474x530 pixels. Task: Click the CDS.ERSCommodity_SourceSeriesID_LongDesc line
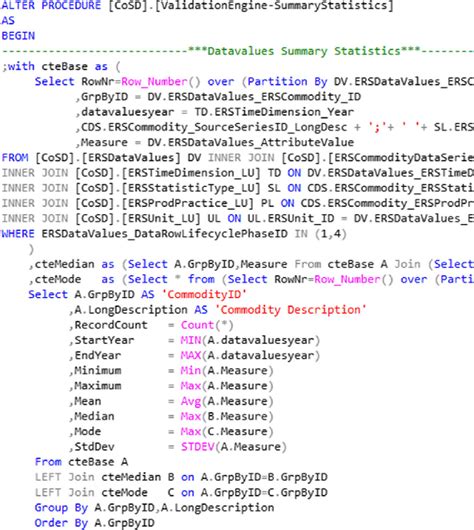[275, 127]
